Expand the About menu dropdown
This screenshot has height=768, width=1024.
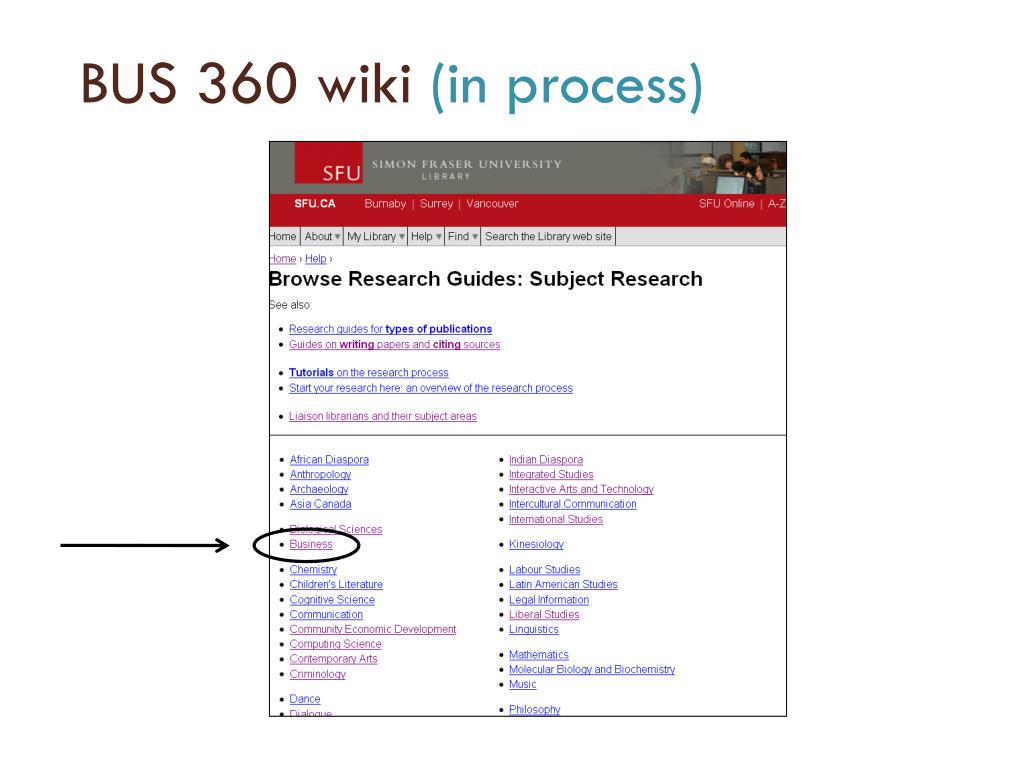click(x=322, y=236)
